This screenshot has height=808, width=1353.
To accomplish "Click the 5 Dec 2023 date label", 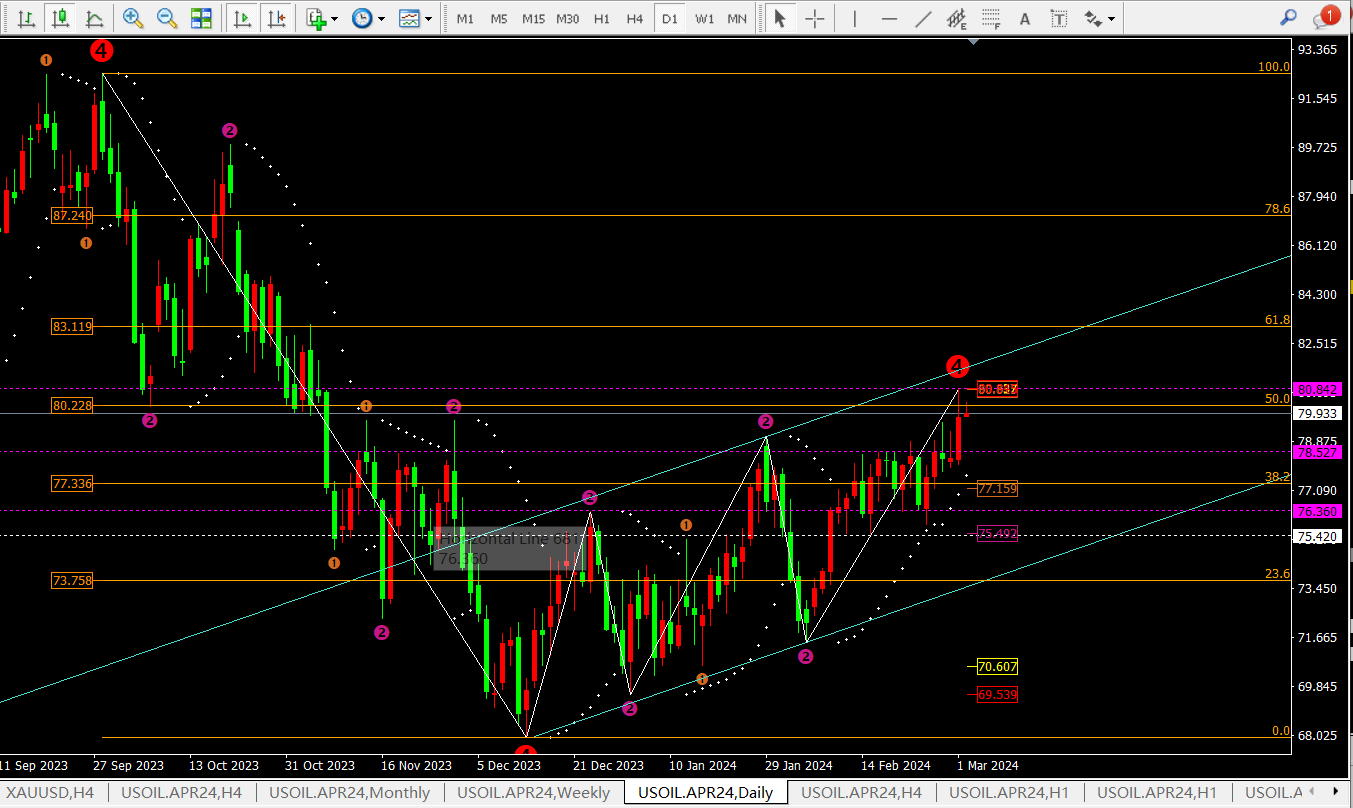I will 508,765.
